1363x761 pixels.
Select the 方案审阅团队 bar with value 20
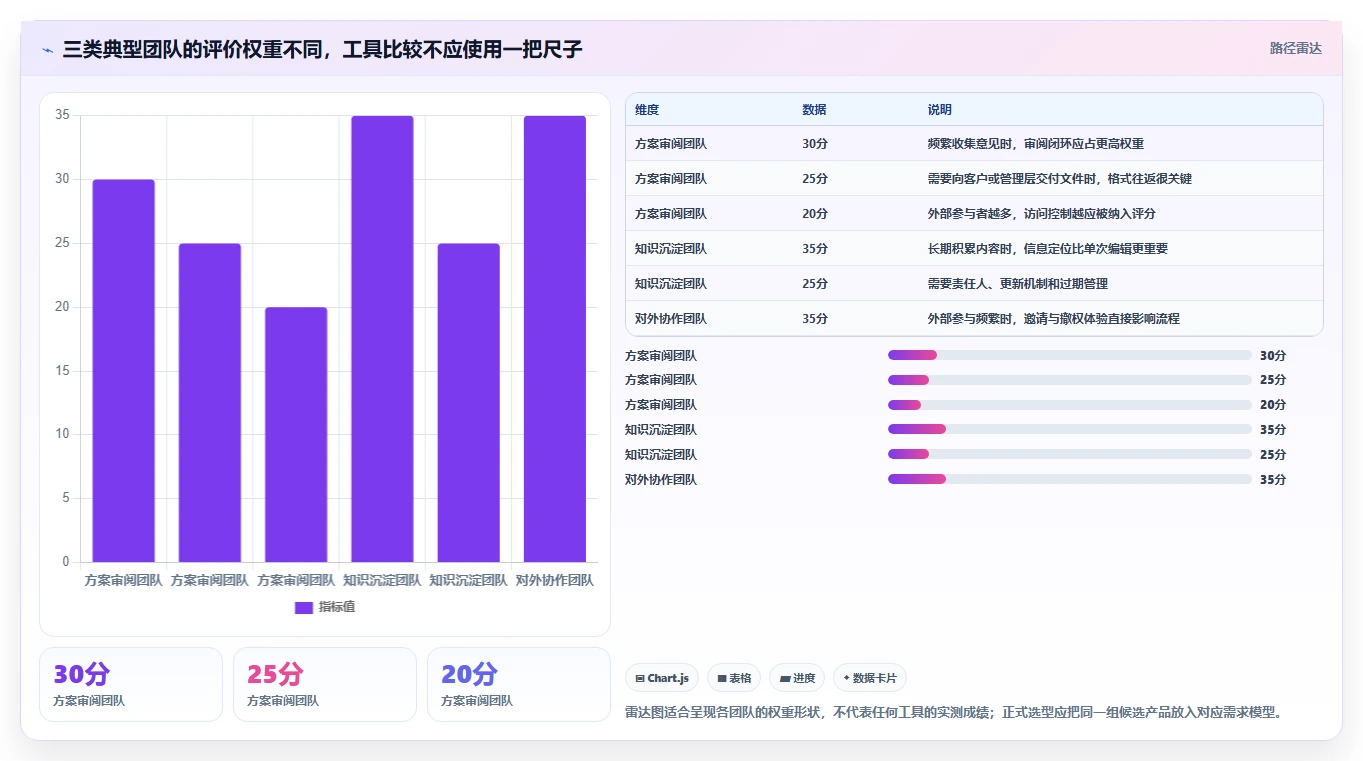tap(296, 435)
